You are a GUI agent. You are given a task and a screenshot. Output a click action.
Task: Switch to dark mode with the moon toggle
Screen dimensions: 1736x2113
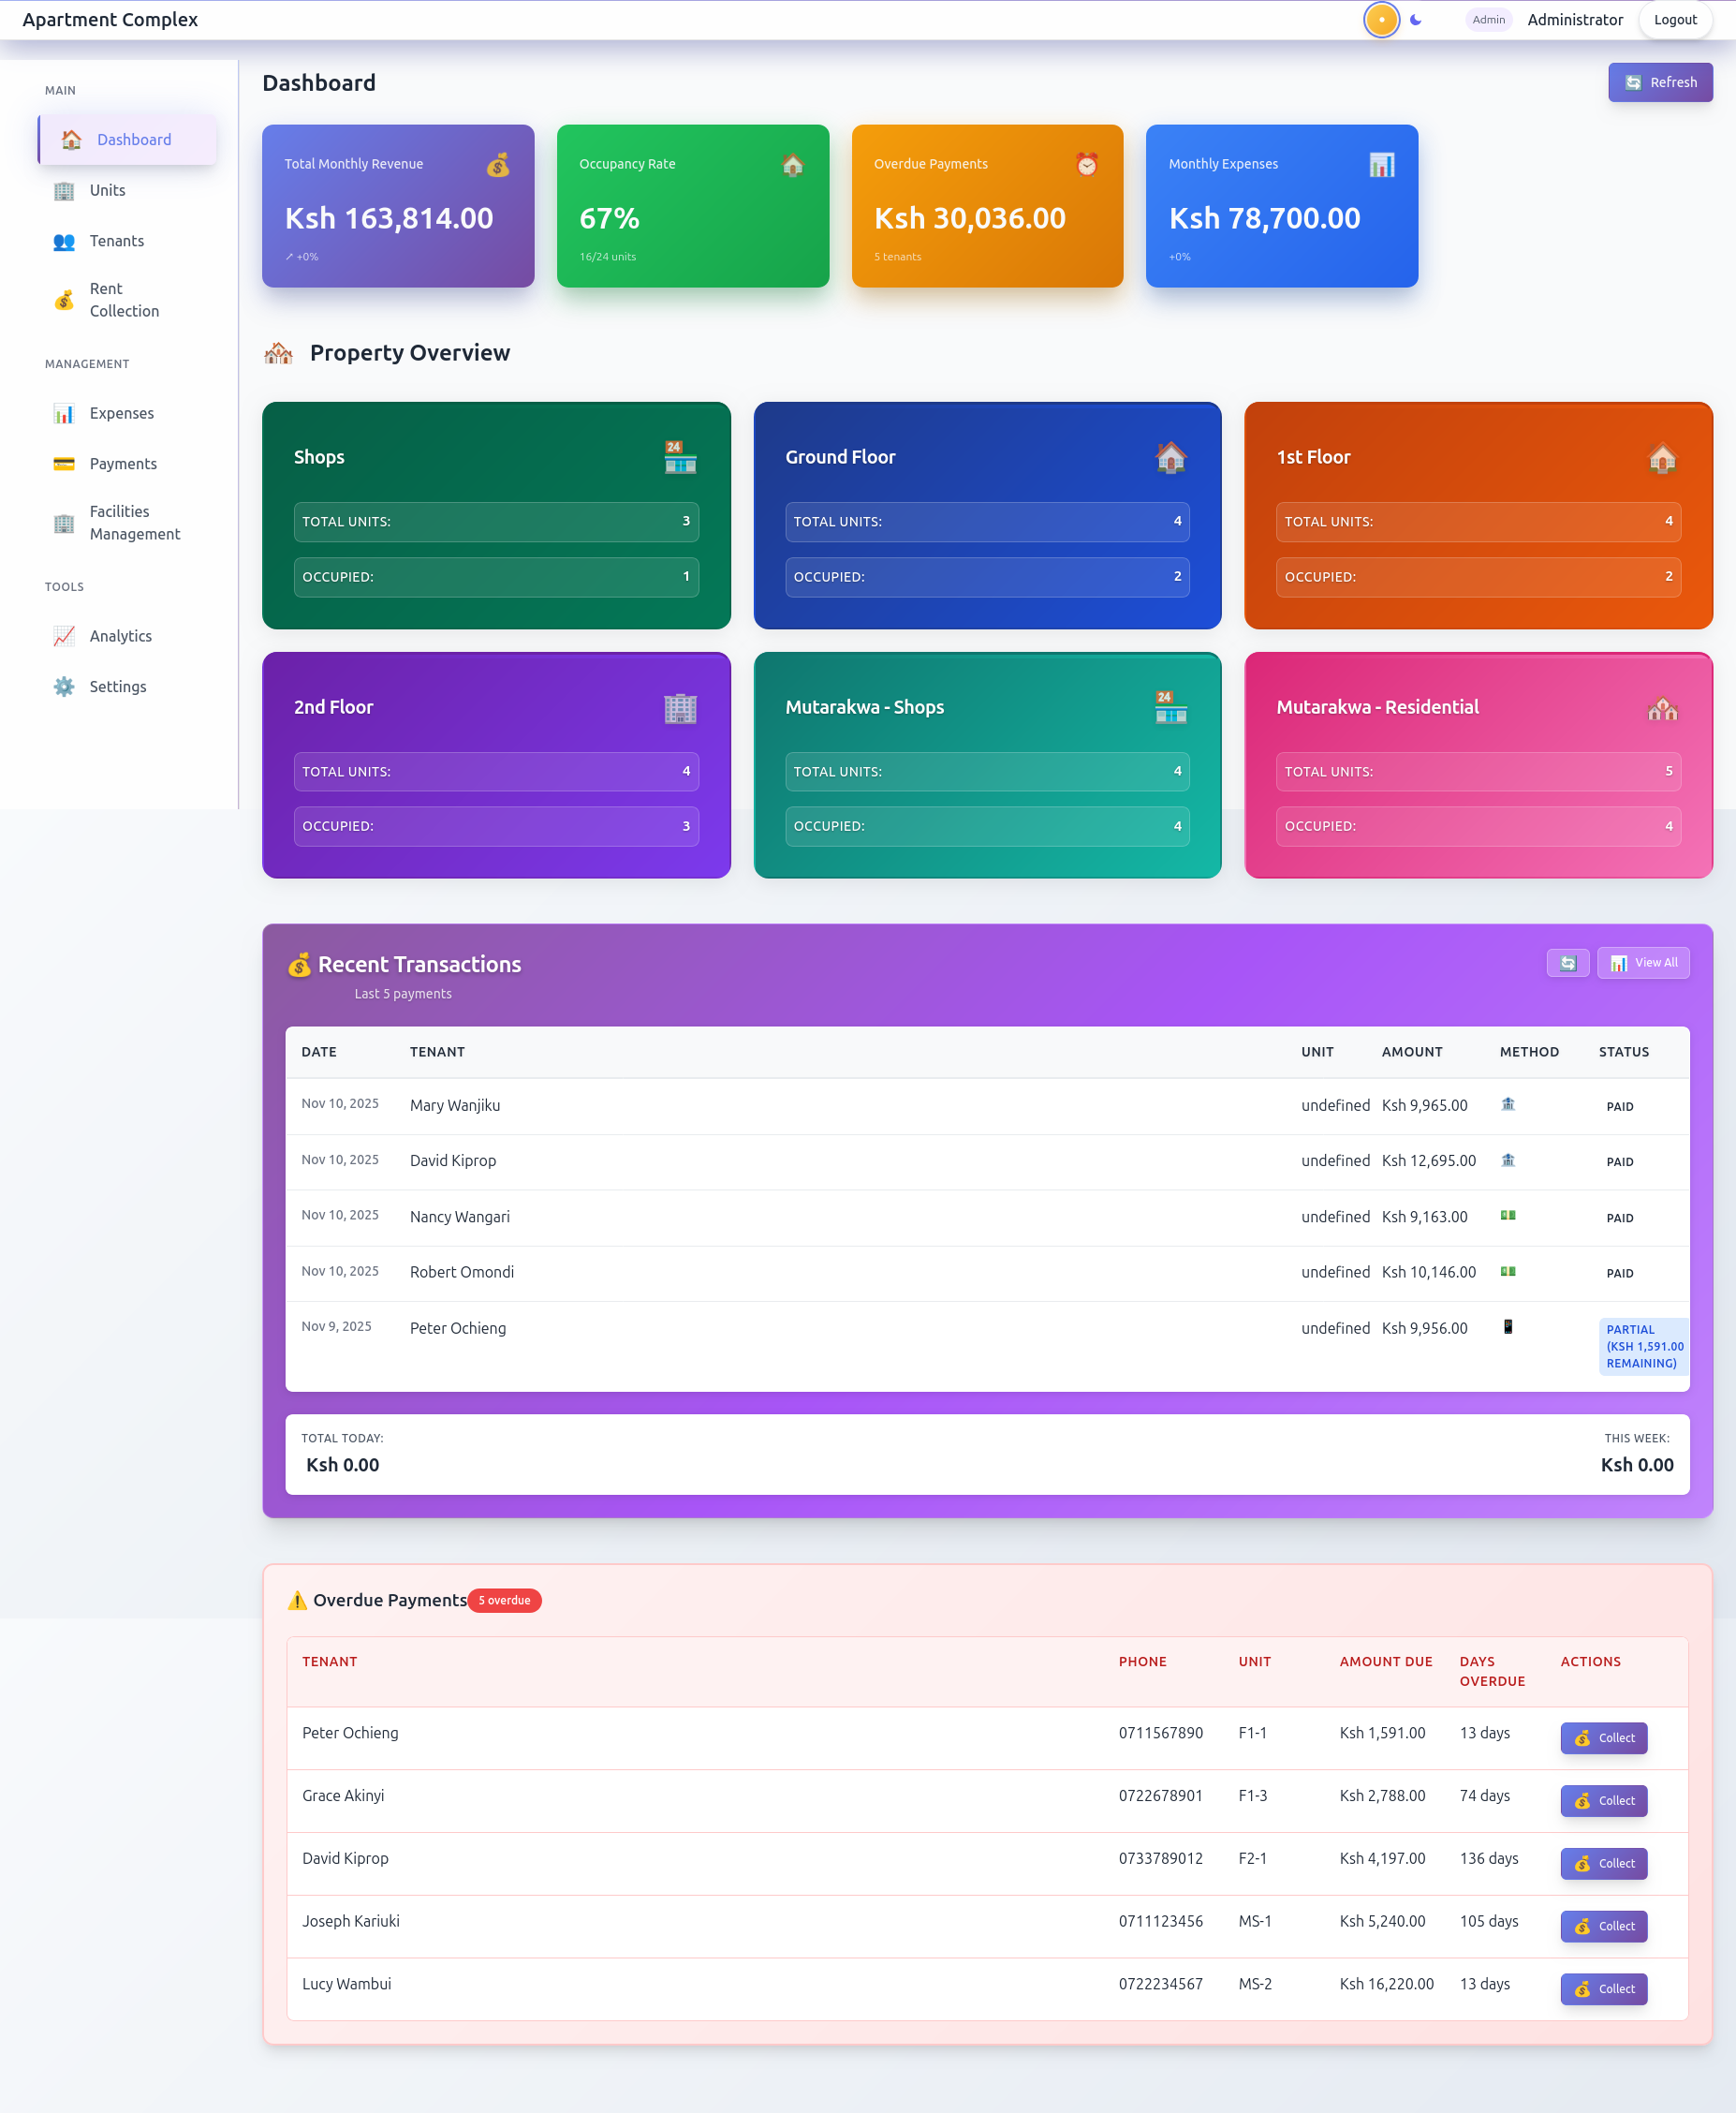pyautogui.click(x=1417, y=19)
